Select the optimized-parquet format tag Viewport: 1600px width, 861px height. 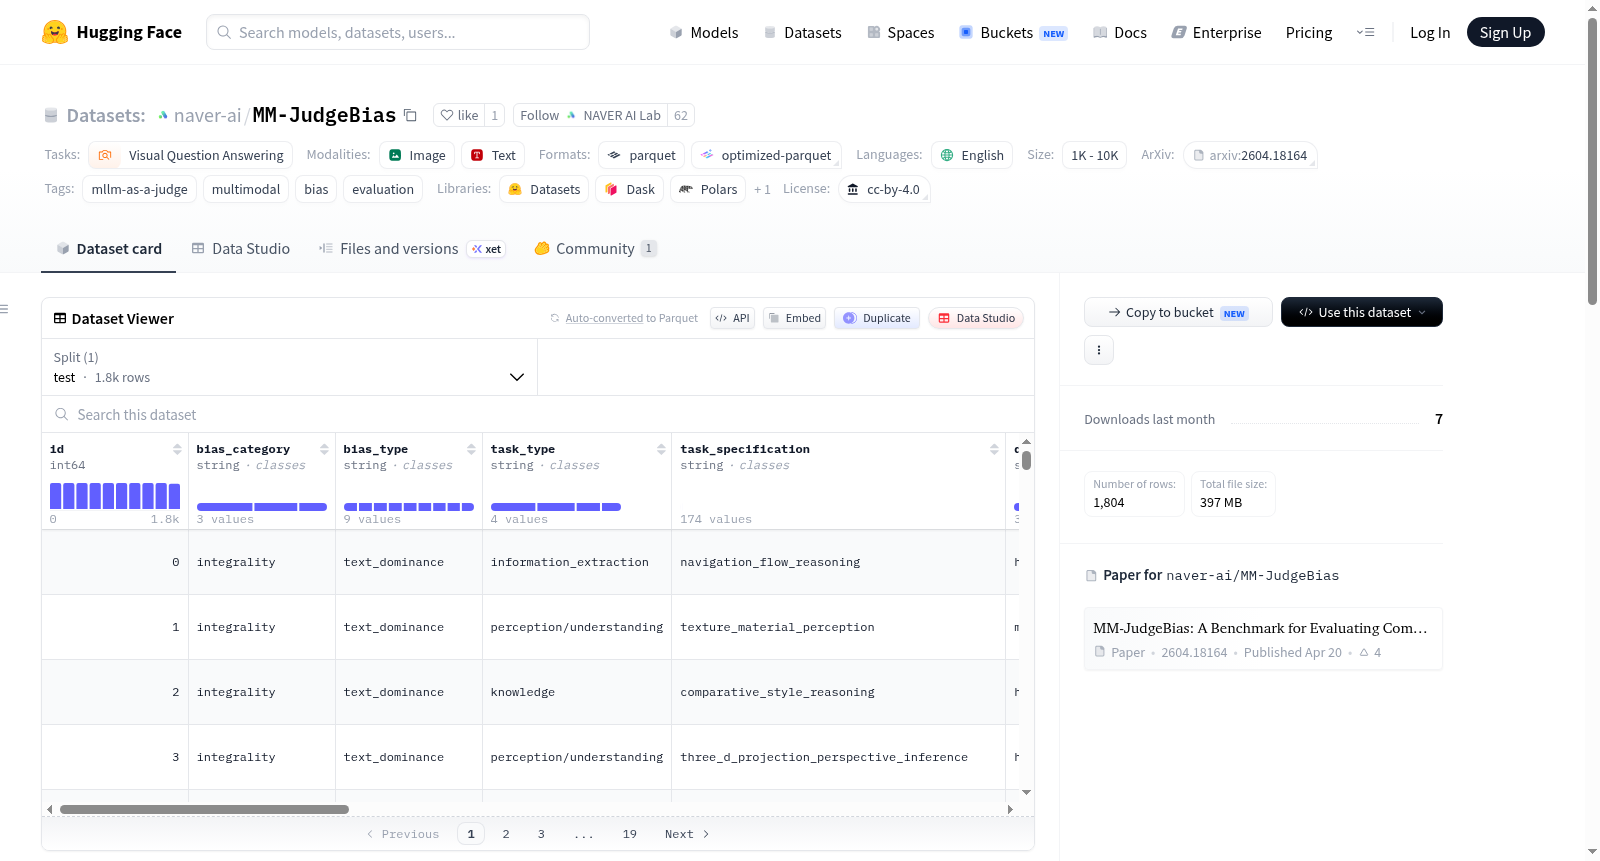(x=766, y=155)
